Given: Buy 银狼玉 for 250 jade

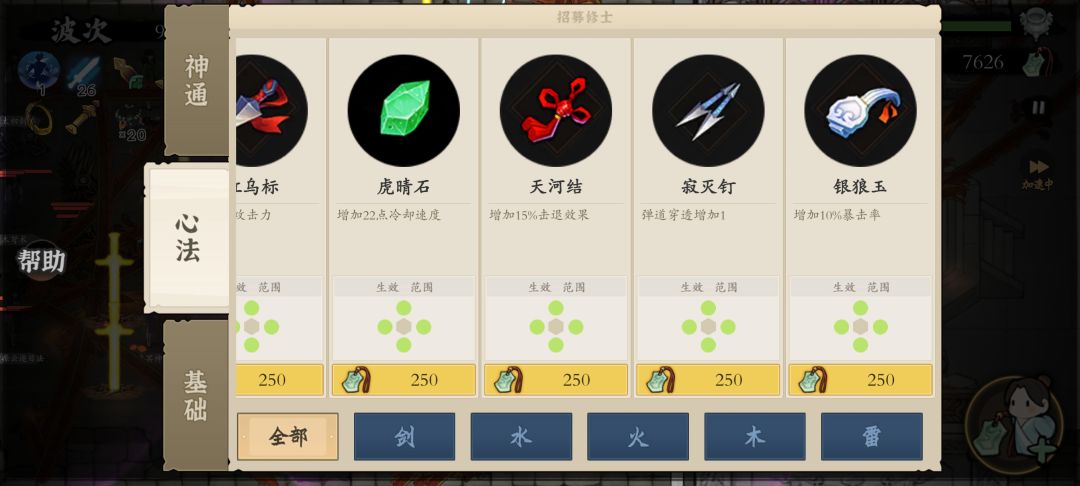Looking at the screenshot, I should point(860,380).
